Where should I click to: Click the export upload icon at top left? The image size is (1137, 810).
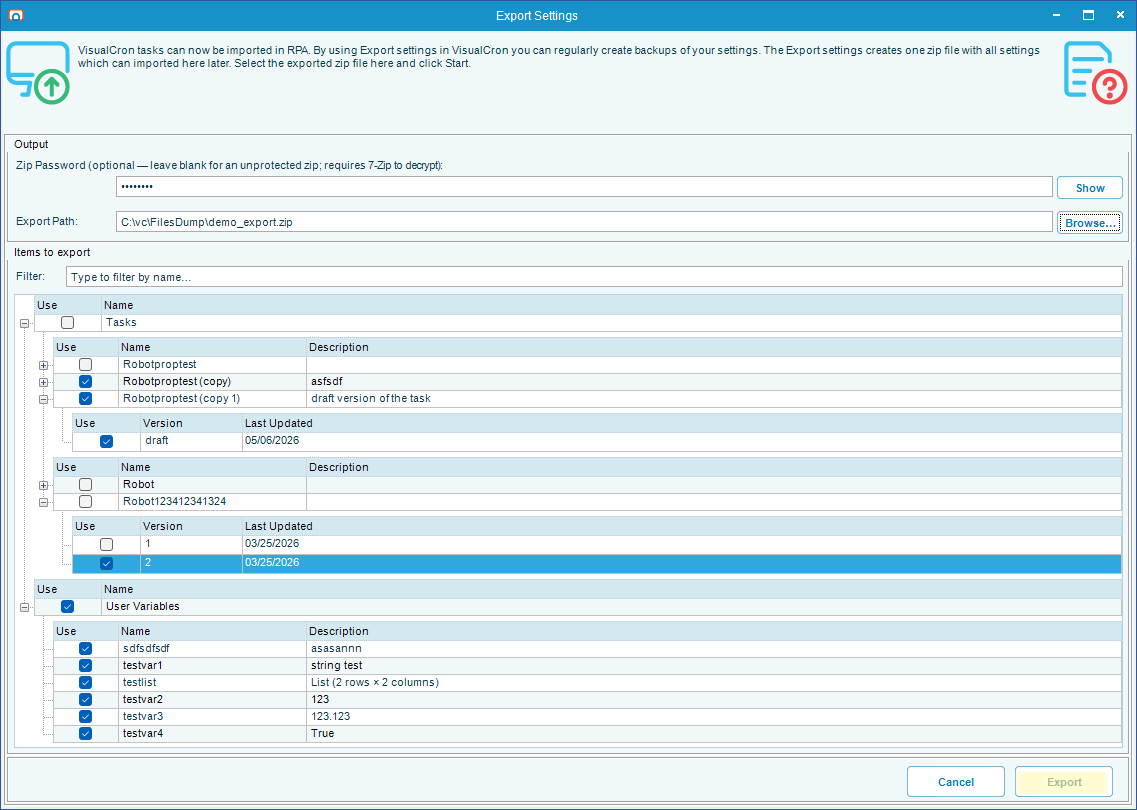coord(38,73)
